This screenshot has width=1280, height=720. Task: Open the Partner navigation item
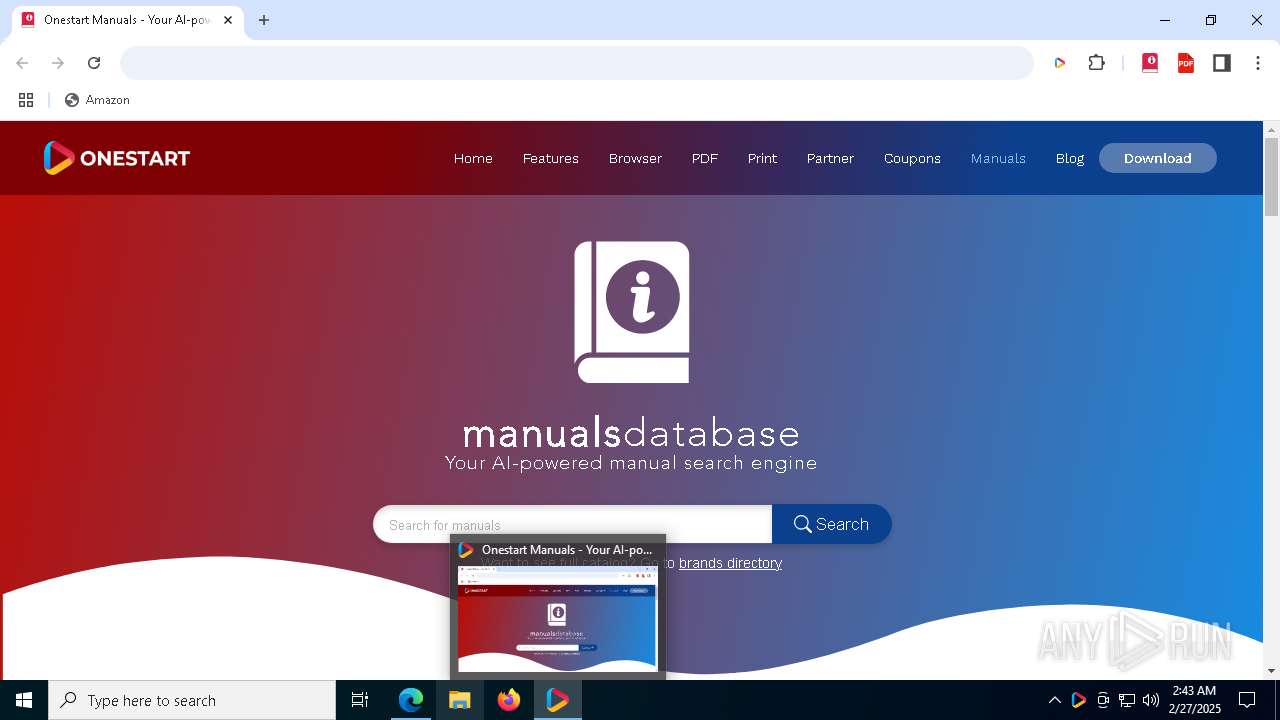[830, 158]
